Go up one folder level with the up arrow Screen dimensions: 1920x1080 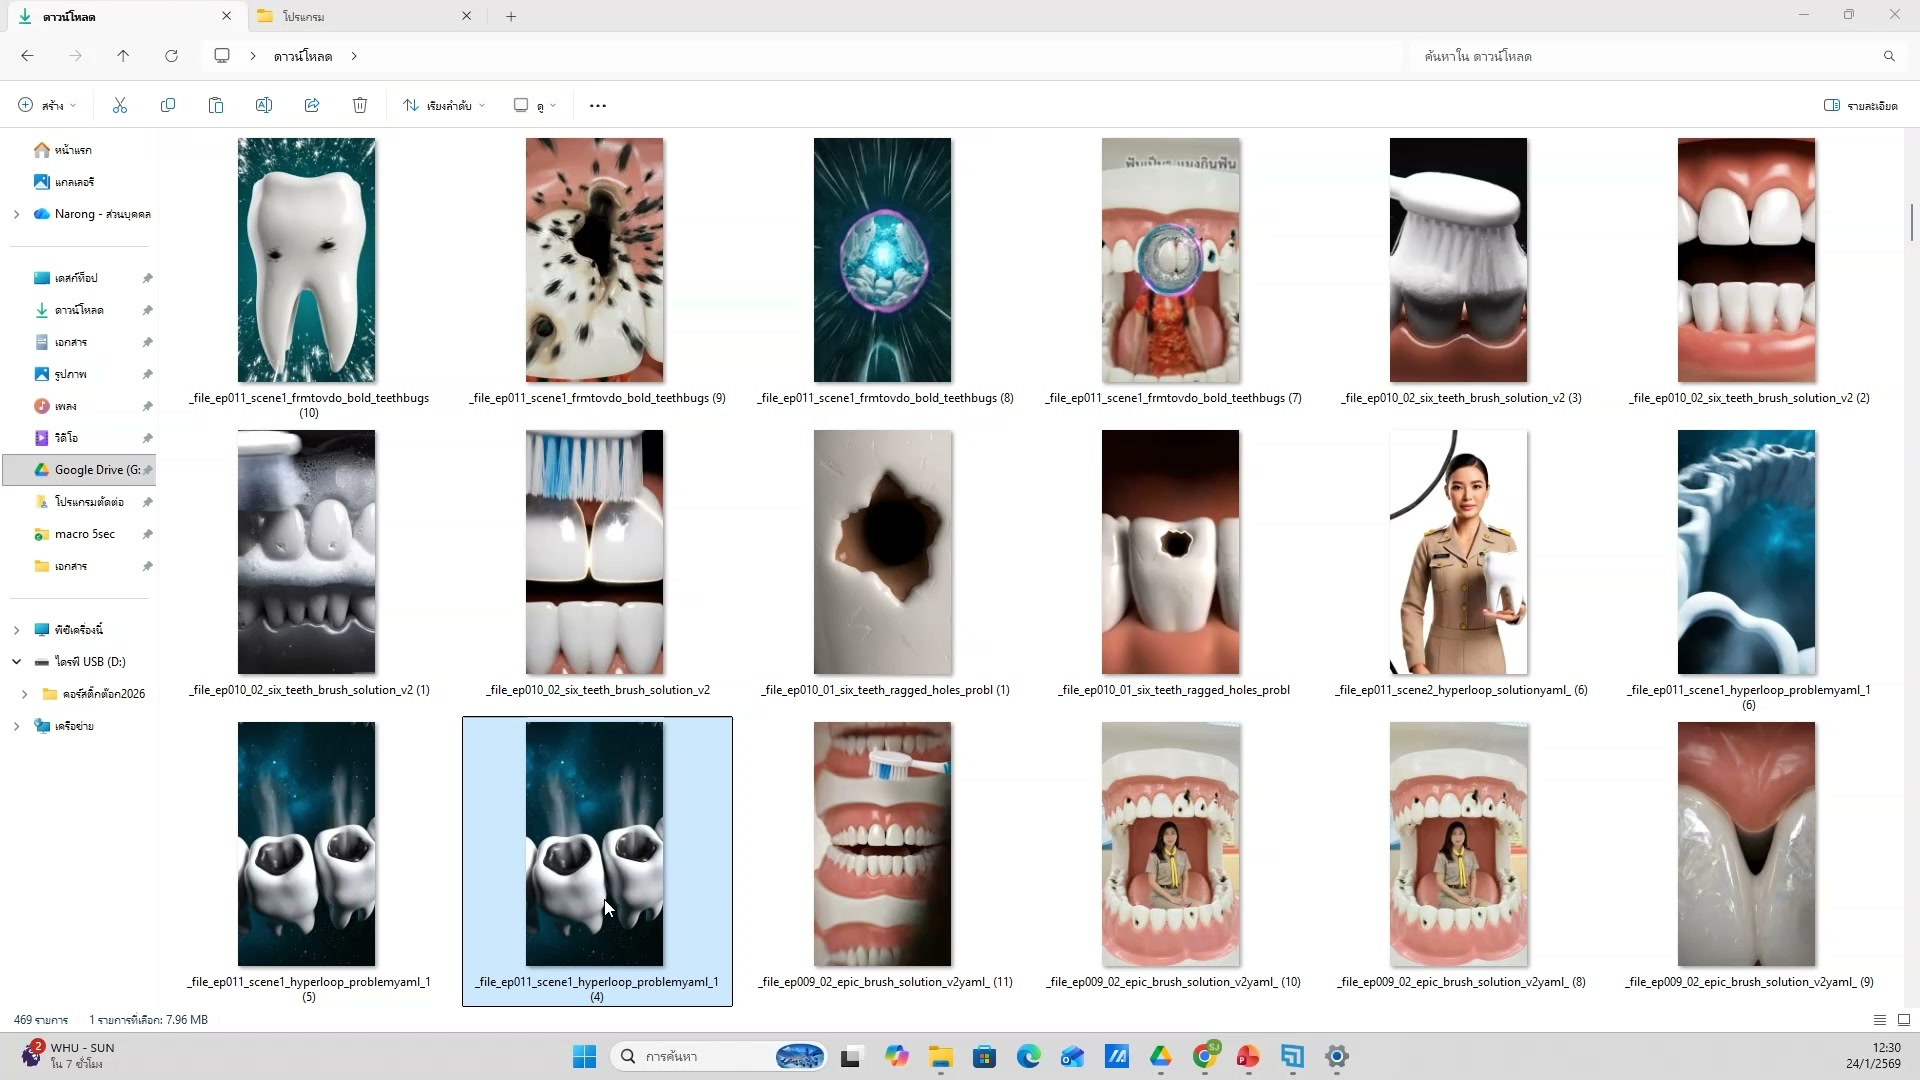tap(123, 56)
